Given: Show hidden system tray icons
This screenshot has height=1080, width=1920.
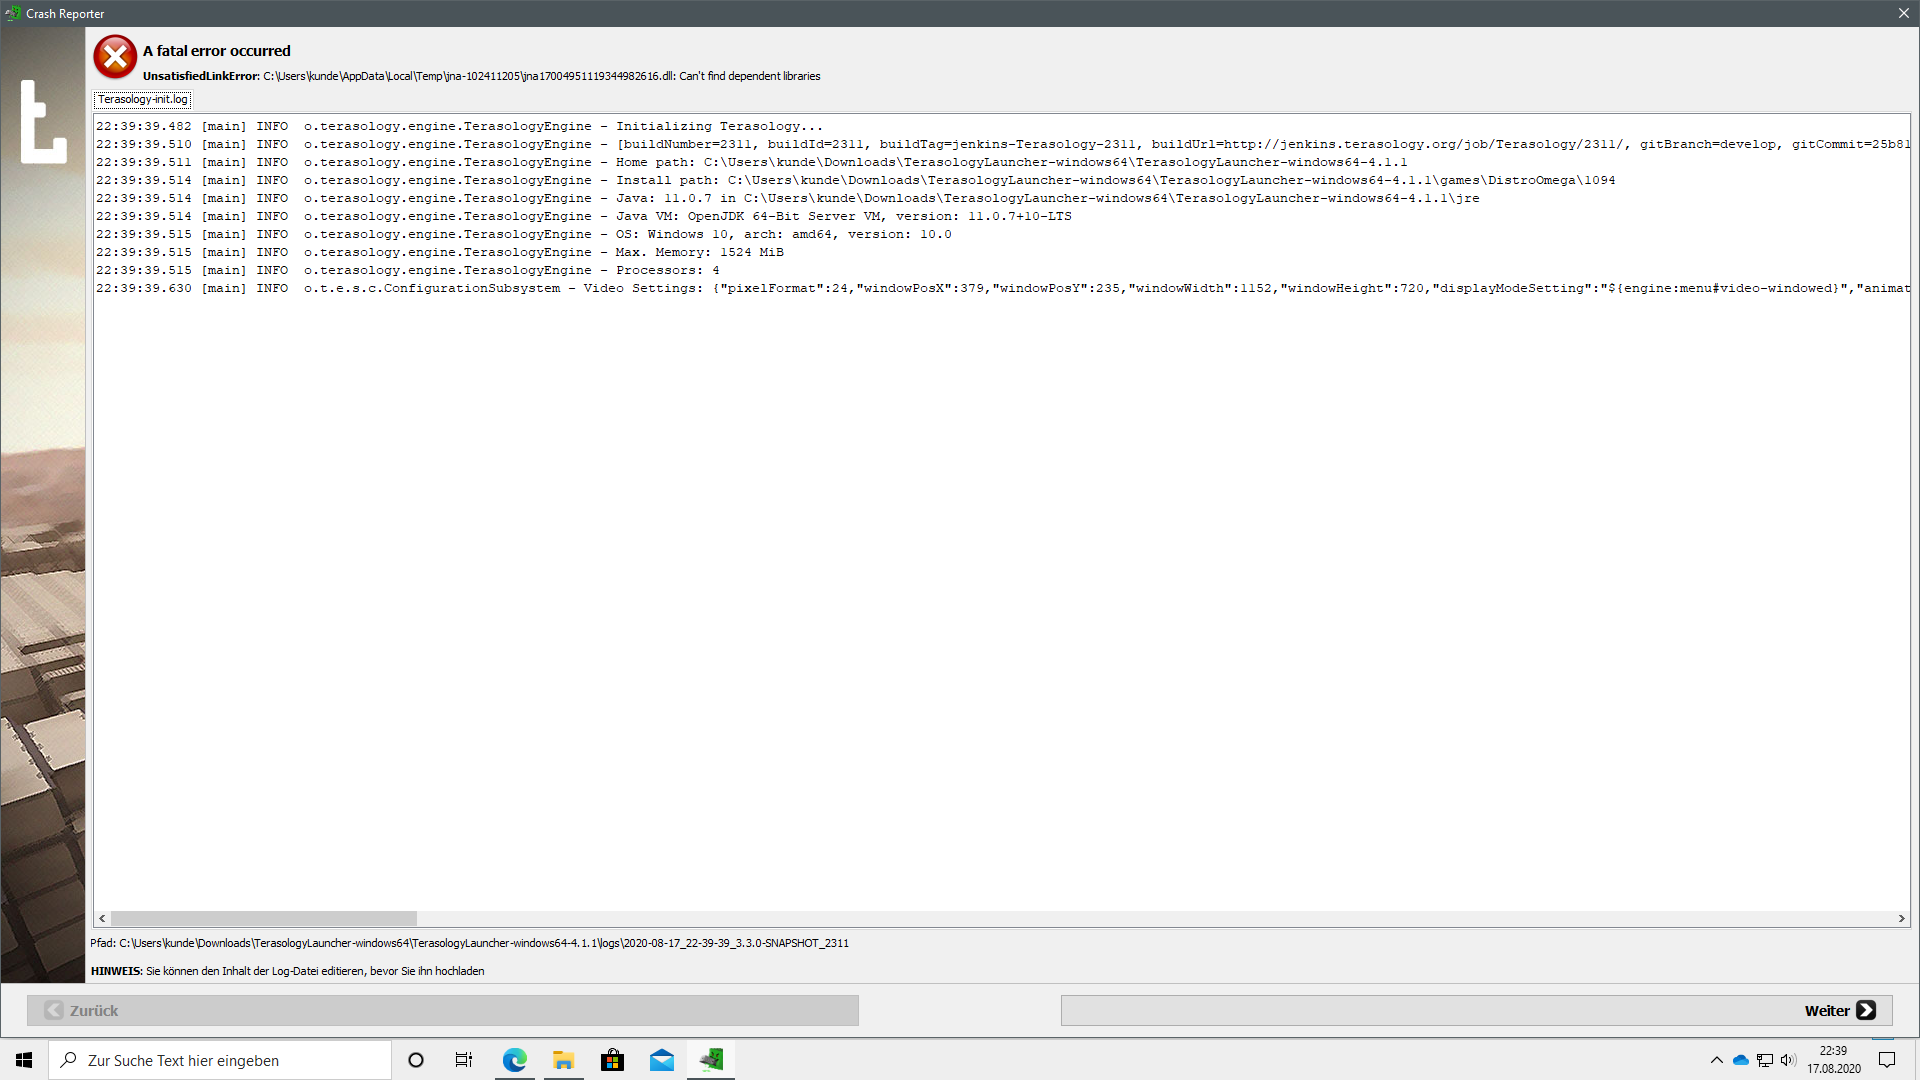Looking at the screenshot, I should click(x=1716, y=1060).
